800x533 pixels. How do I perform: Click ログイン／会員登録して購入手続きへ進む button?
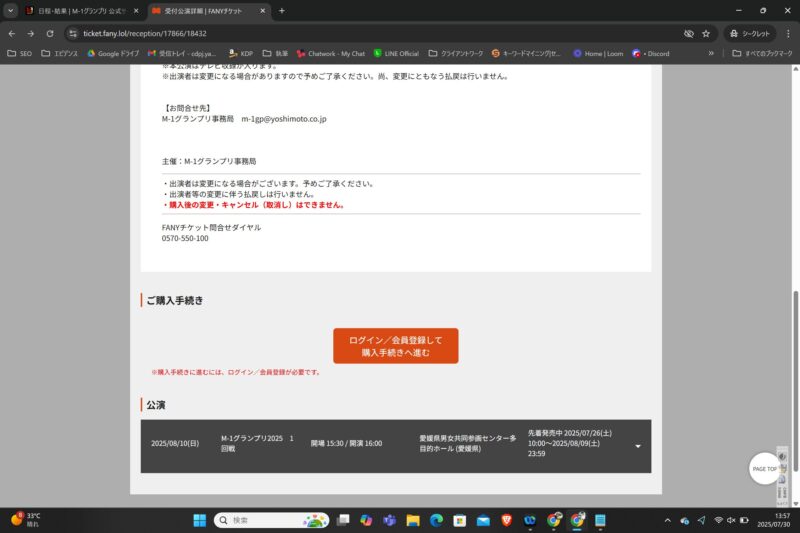(x=395, y=346)
